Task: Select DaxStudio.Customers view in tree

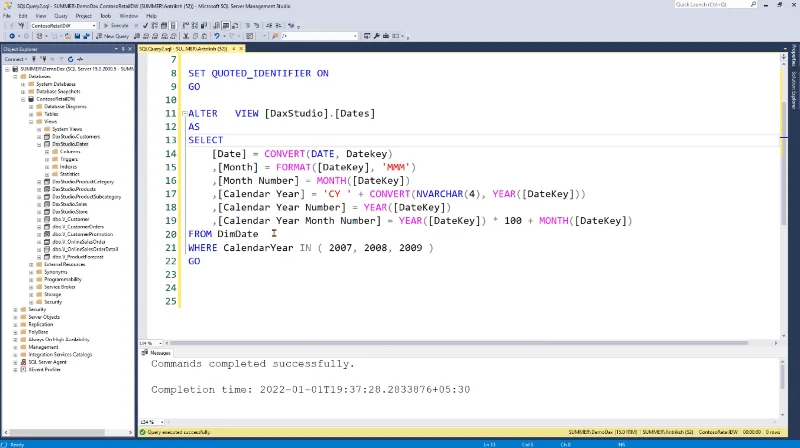Action: 76,137
